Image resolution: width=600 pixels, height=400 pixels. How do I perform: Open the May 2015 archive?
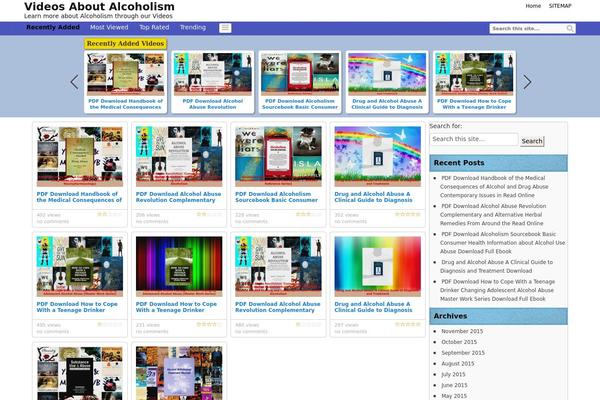point(454,396)
